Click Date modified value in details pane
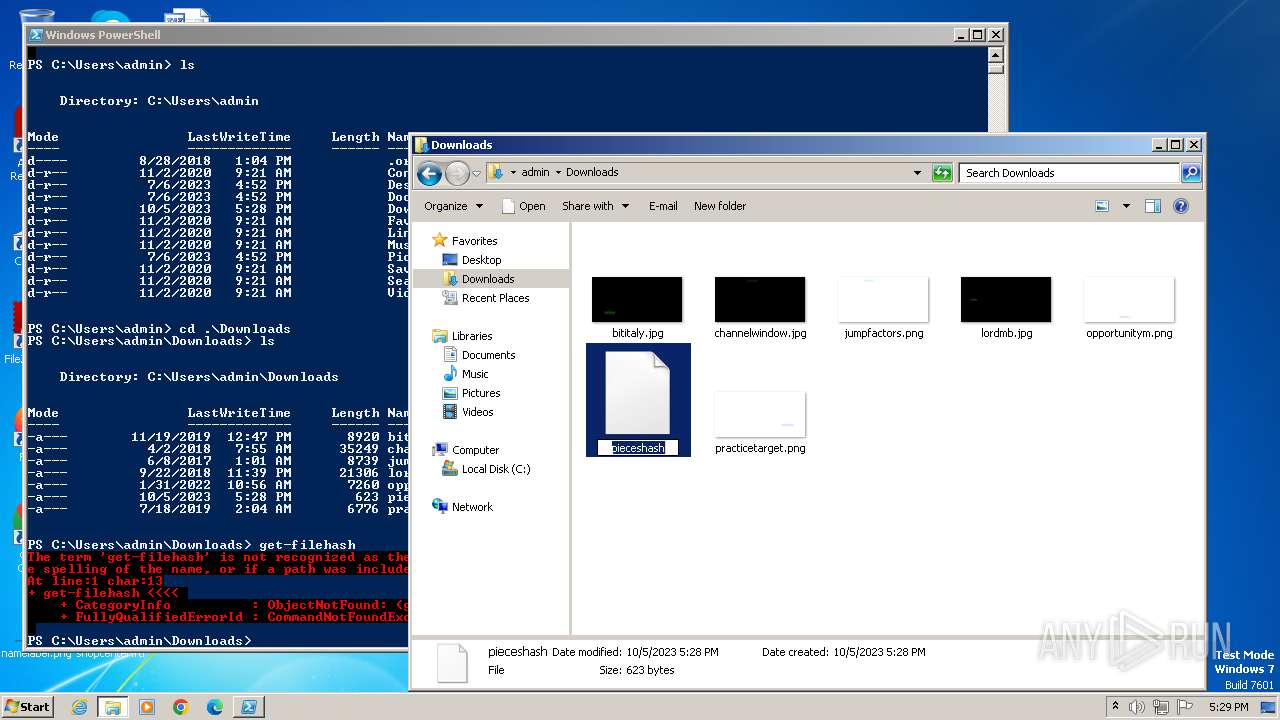 pyautogui.click(x=674, y=652)
